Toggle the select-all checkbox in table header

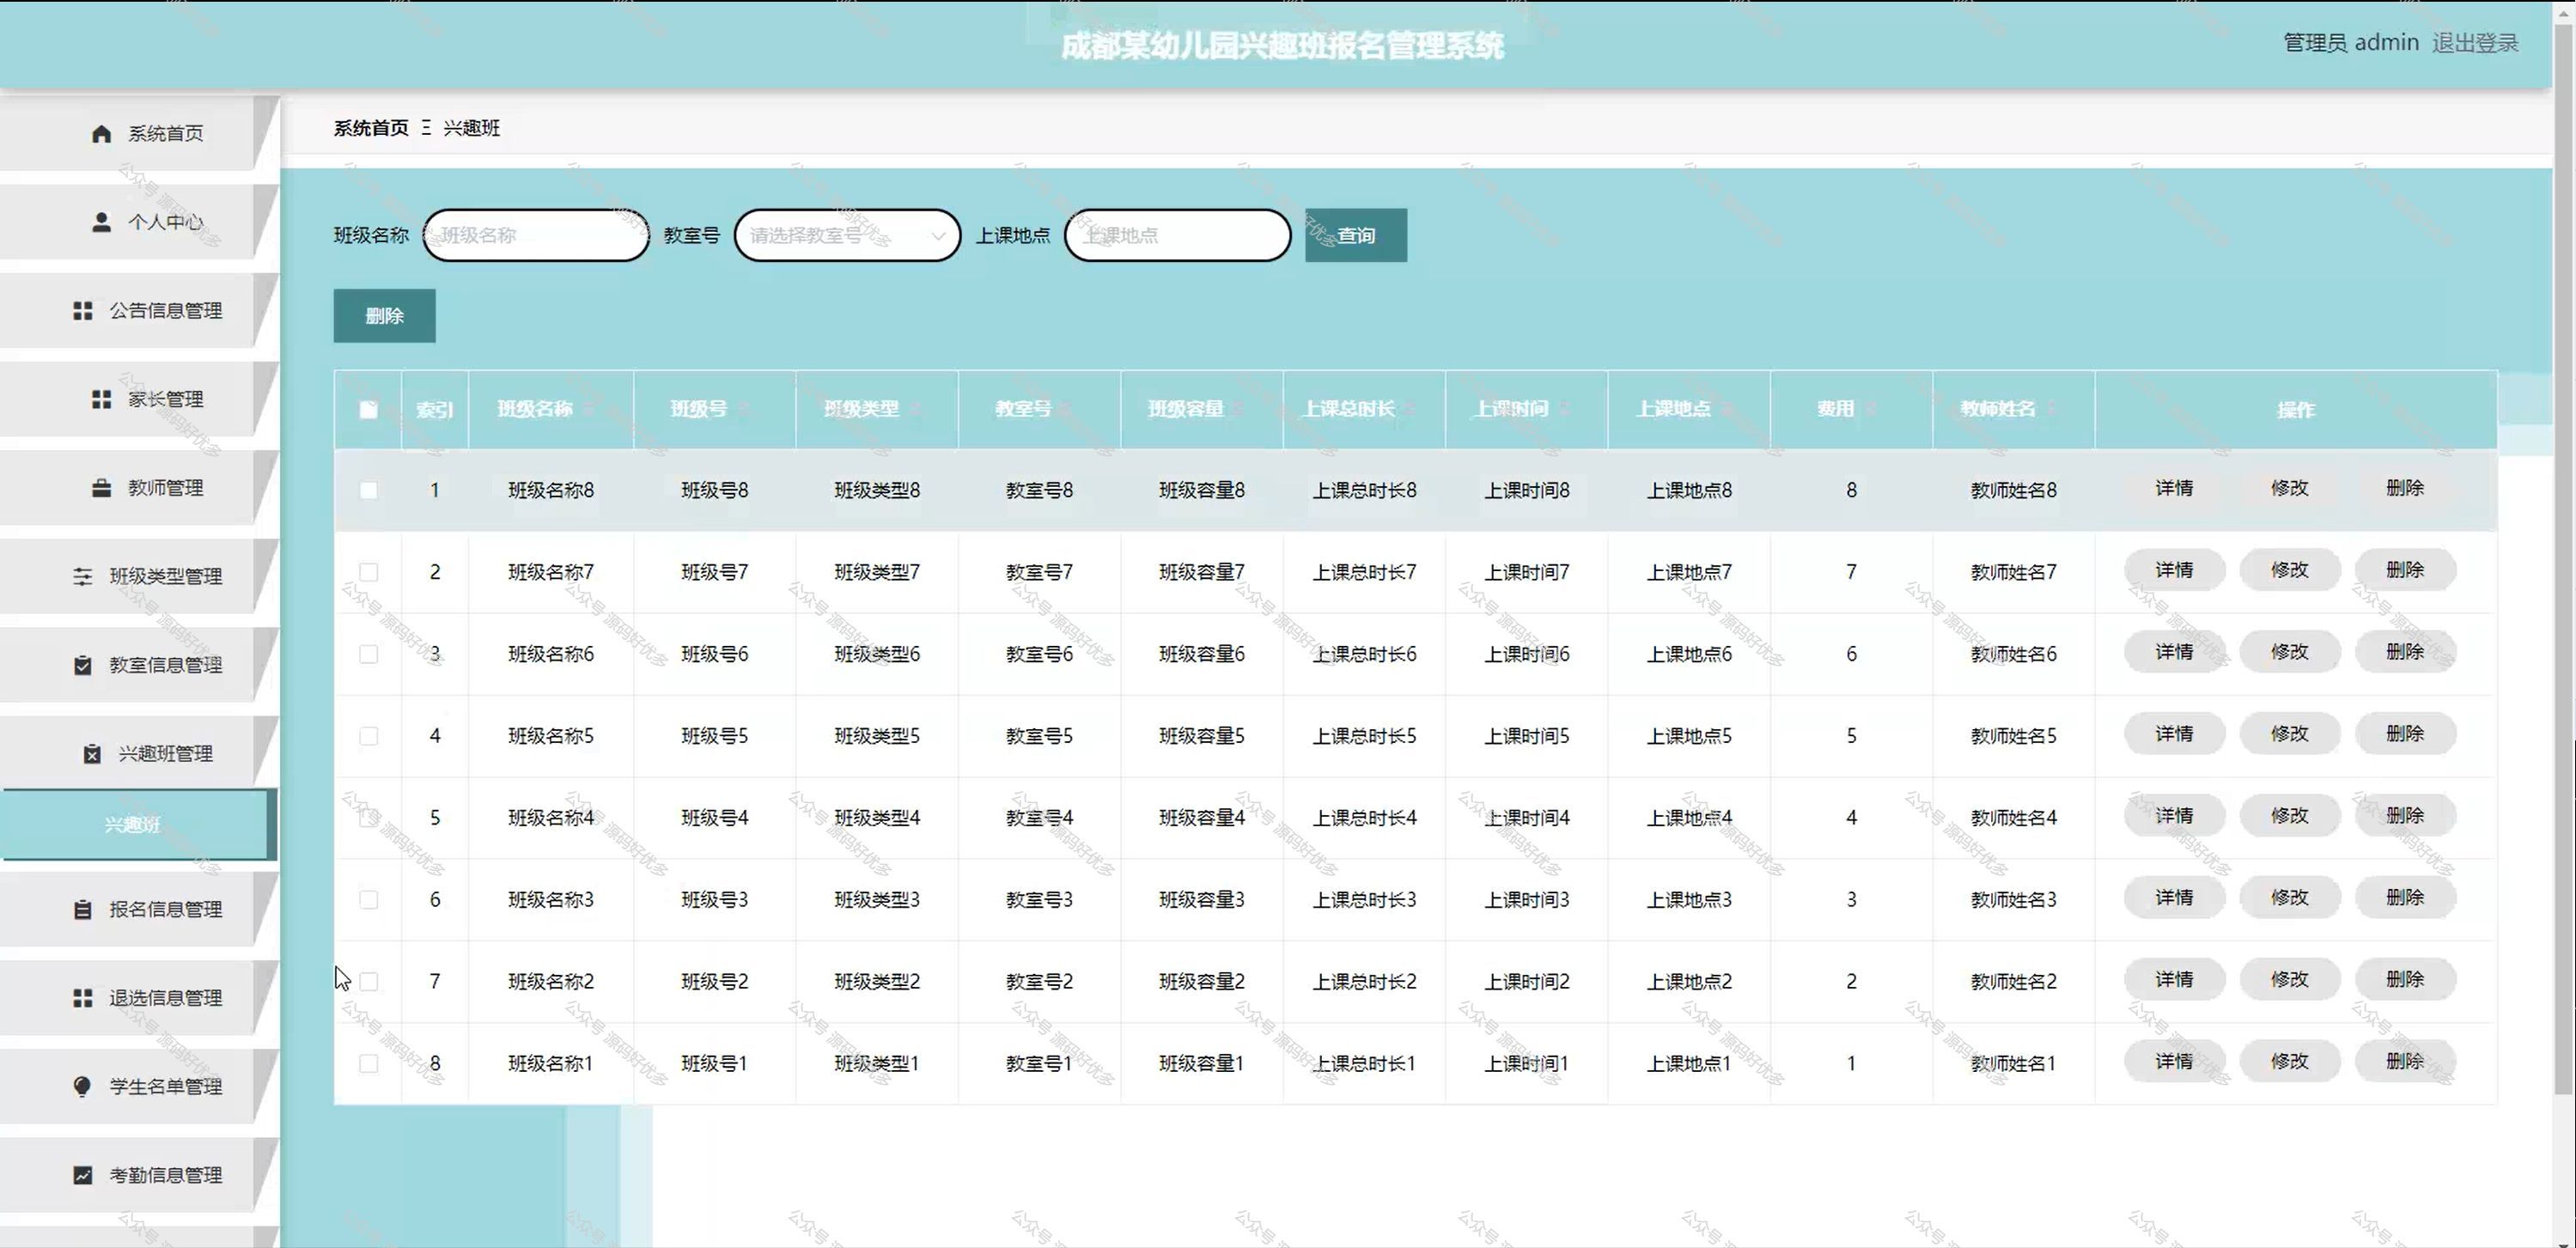pos(368,409)
